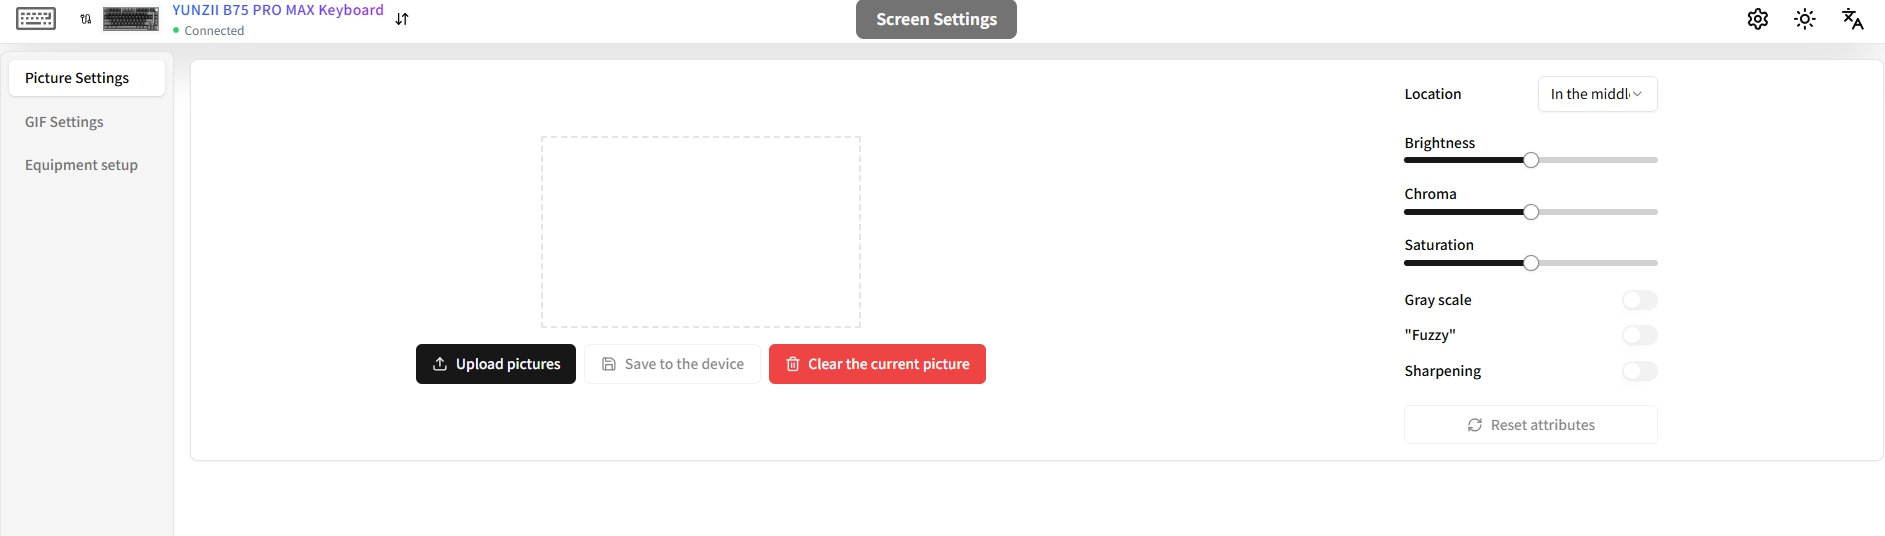Open settings via the gear icon
This screenshot has width=1885, height=536.
click(x=1758, y=19)
